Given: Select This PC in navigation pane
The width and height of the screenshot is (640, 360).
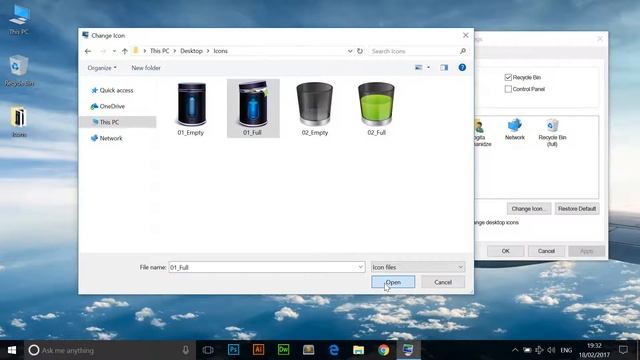Looking at the screenshot, I should 118,122.
